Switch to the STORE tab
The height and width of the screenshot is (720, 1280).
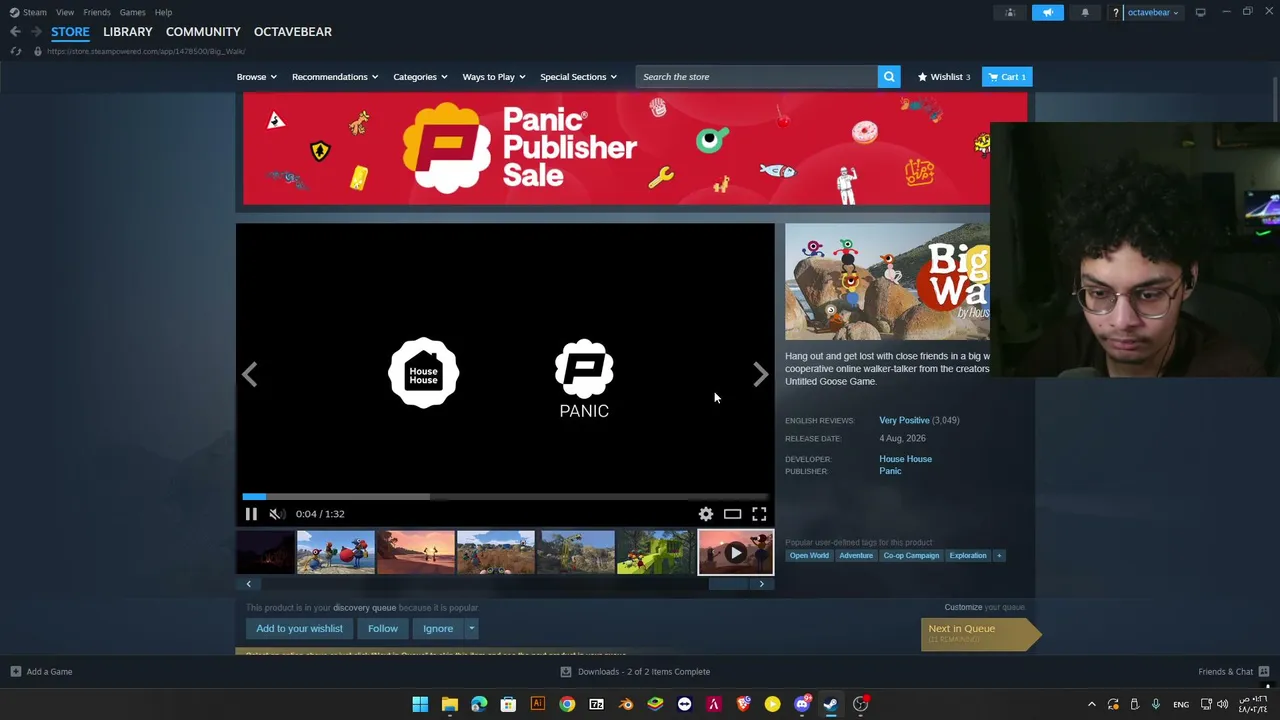click(x=70, y=32)
